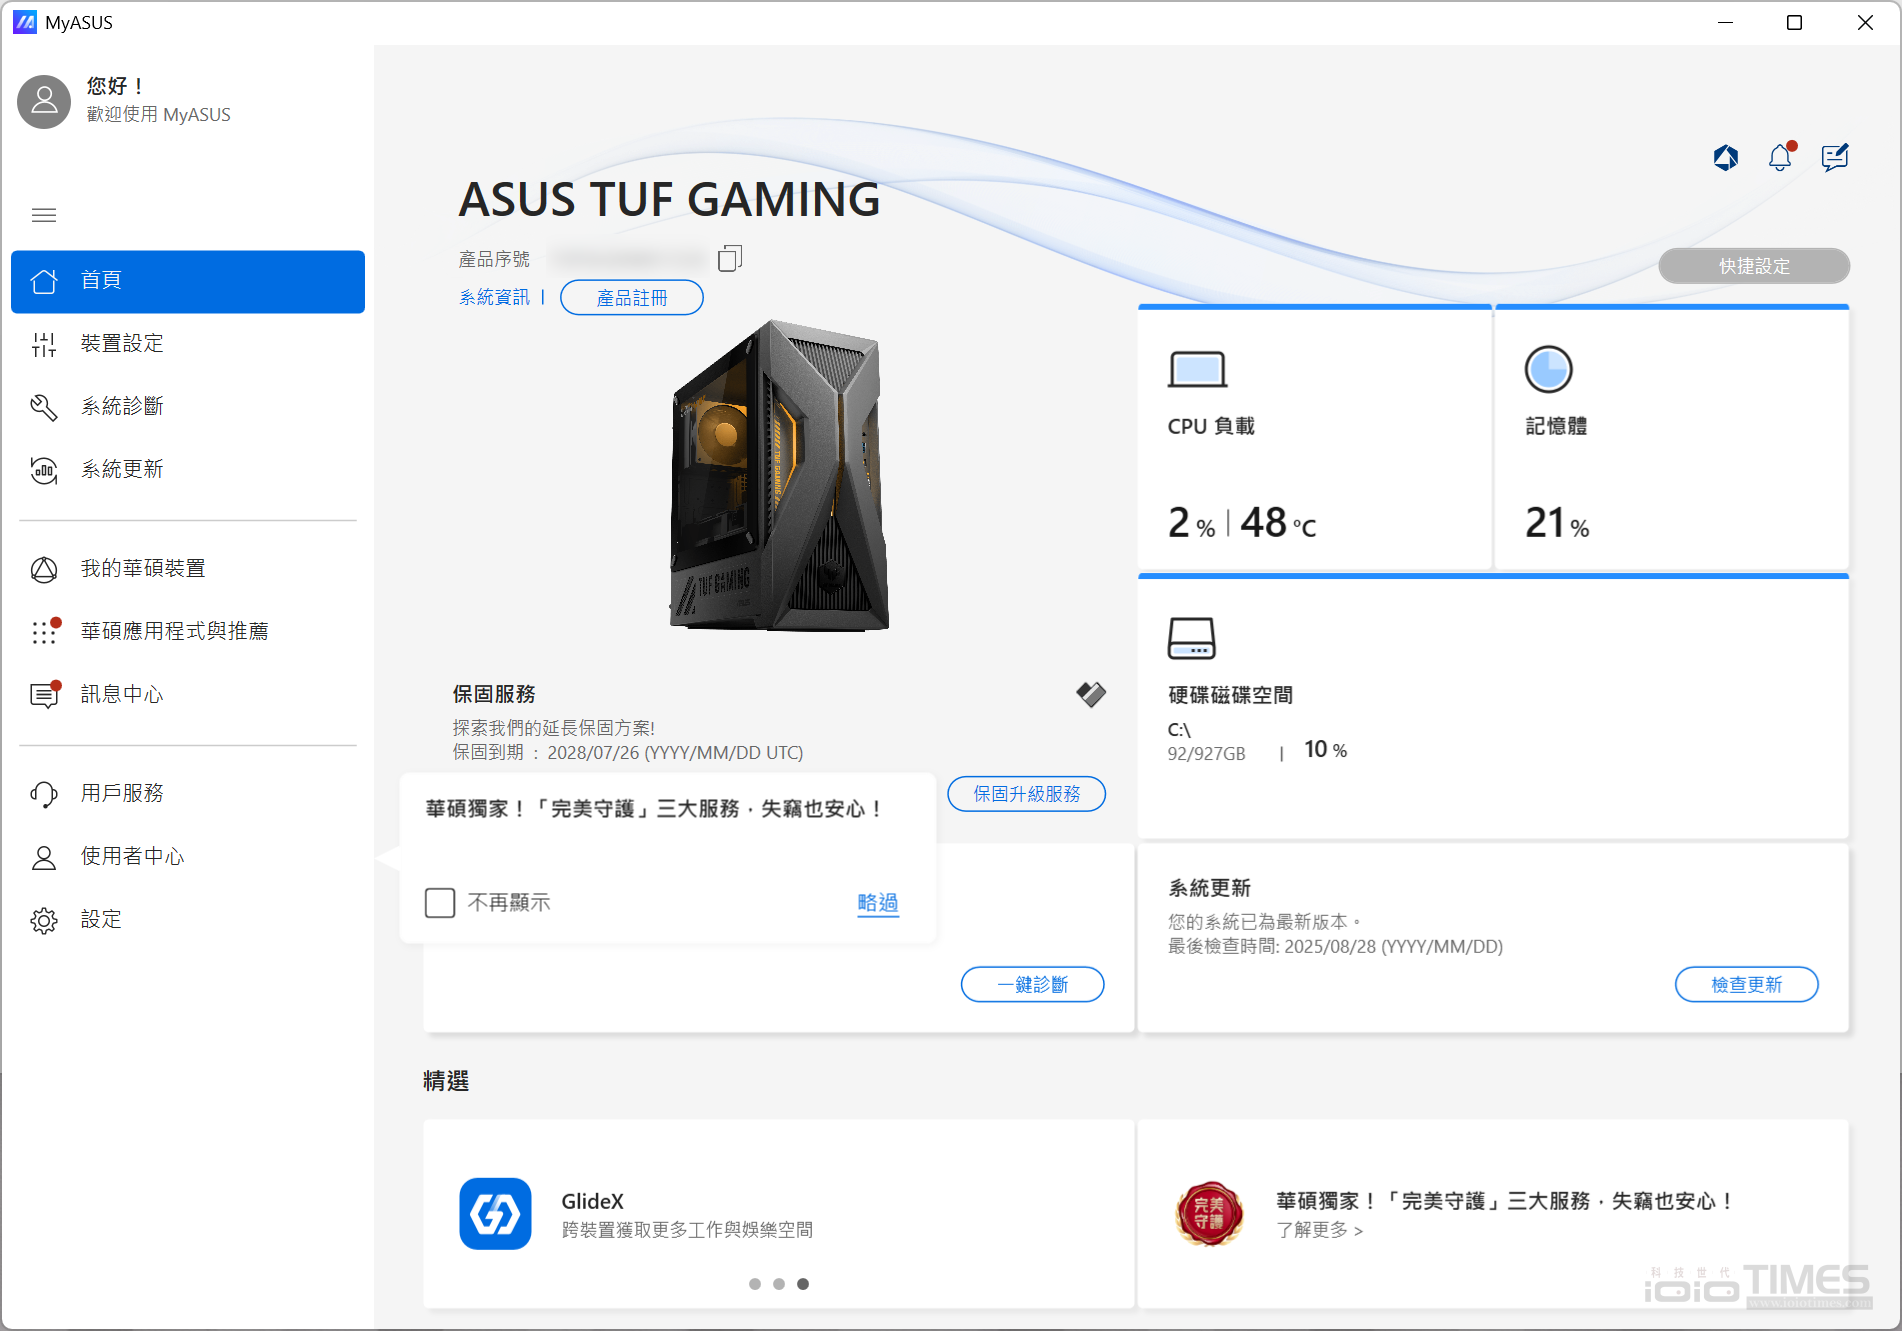Open the 系統資訊 link
Screen dimensions: 1902x1331
pos(494,298)
